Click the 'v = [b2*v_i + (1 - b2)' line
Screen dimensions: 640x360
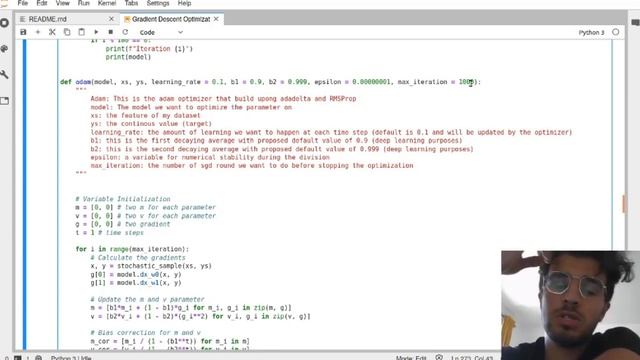[200, 316]
